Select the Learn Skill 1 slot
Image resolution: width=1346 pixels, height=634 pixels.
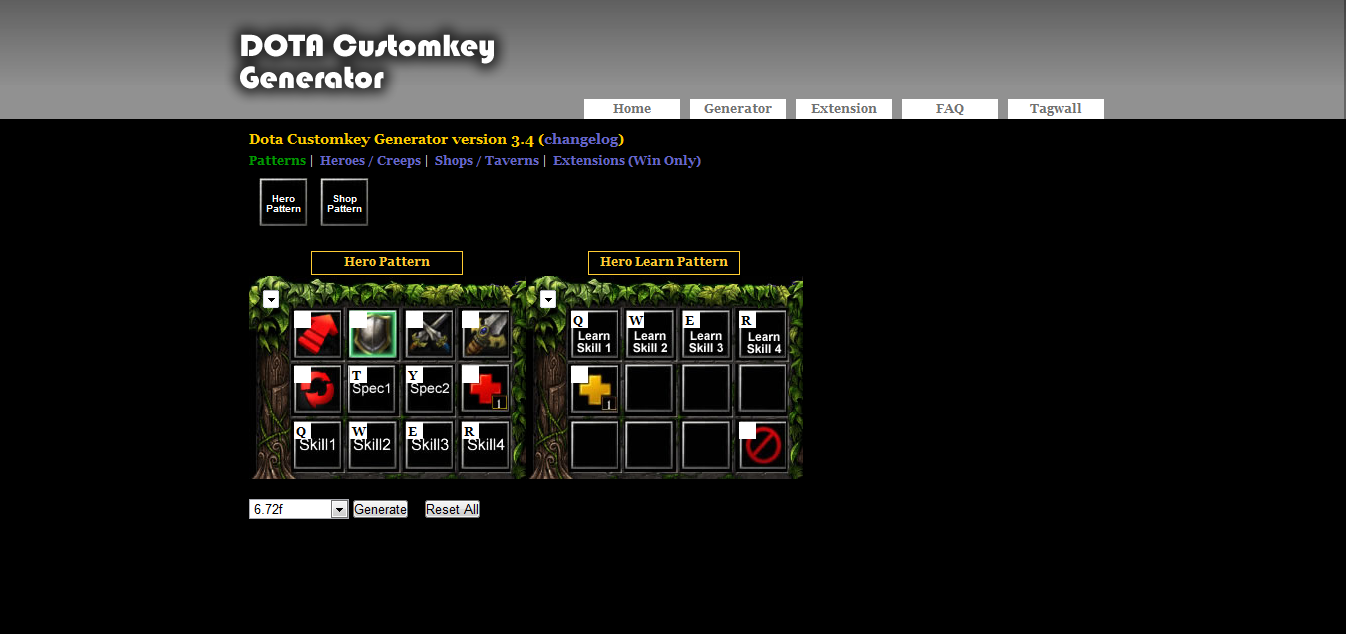tap(595, 334)
